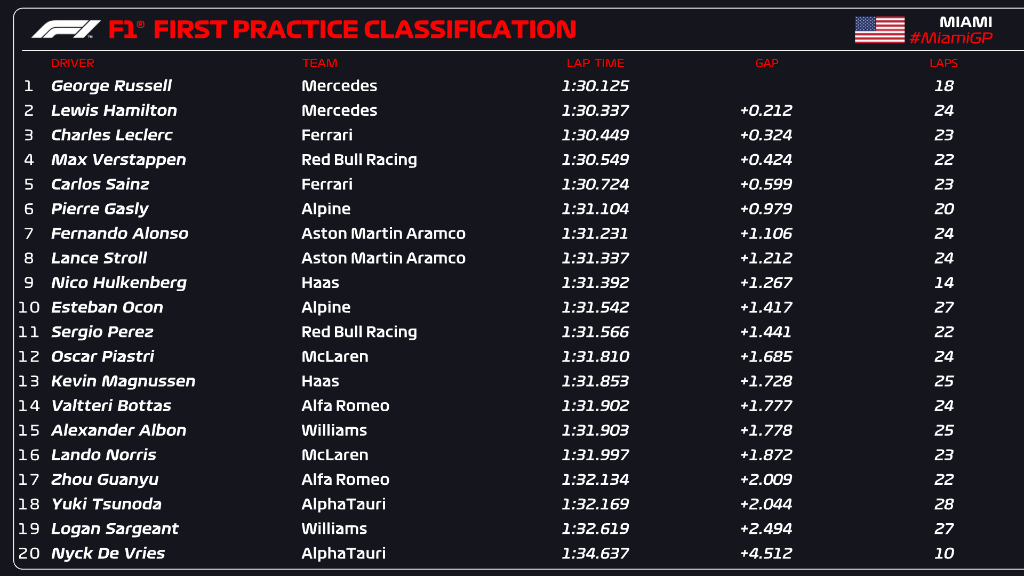Open George Russell's driver name
1024x576 pixels.
point(111,86)
